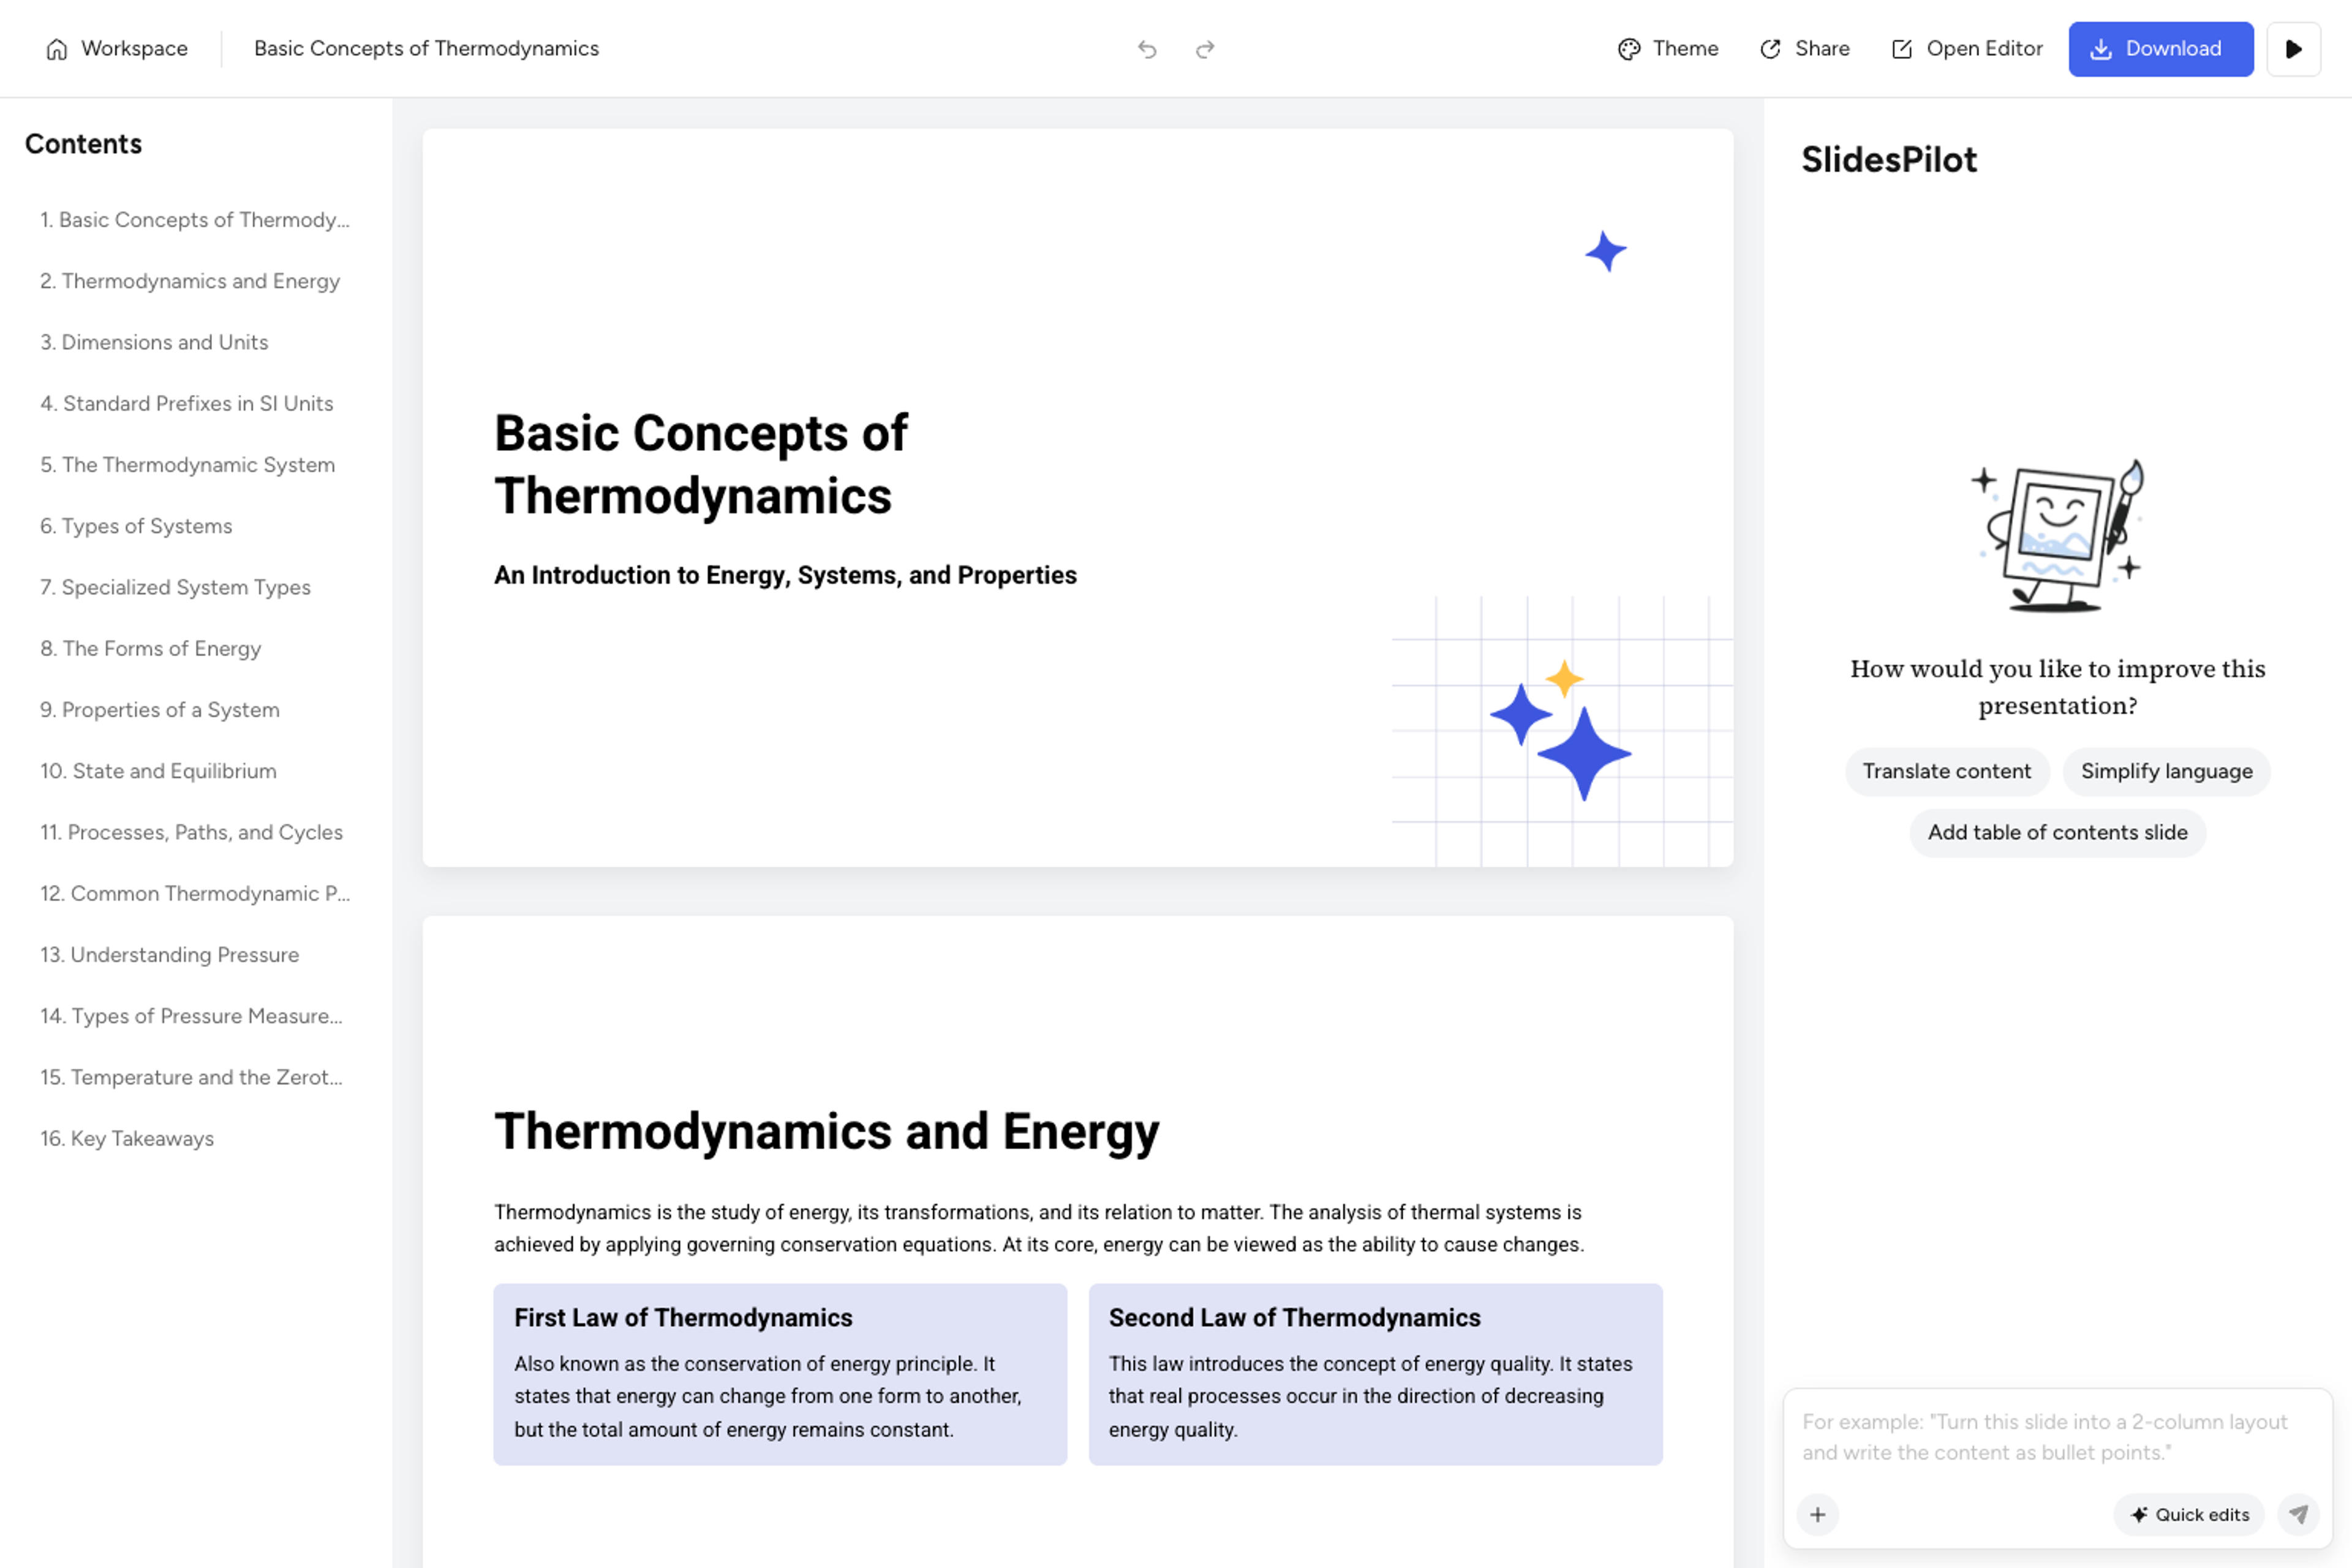Screen dimensions: 2352x1568
Task: Send prompt with paper plane icon
Action: click(x=2298, y=1514)
